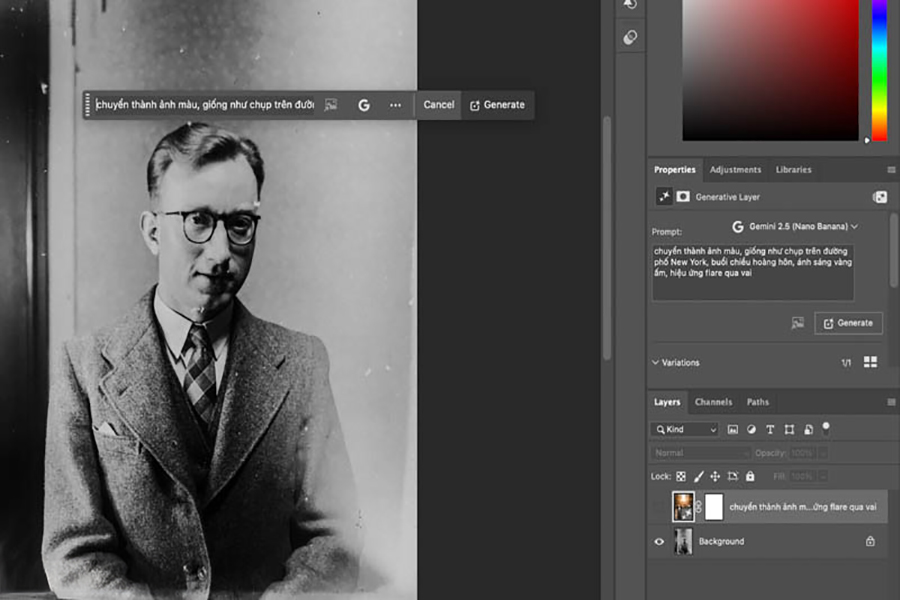Filter layers by pixel layers icon

tap(733, 429)
